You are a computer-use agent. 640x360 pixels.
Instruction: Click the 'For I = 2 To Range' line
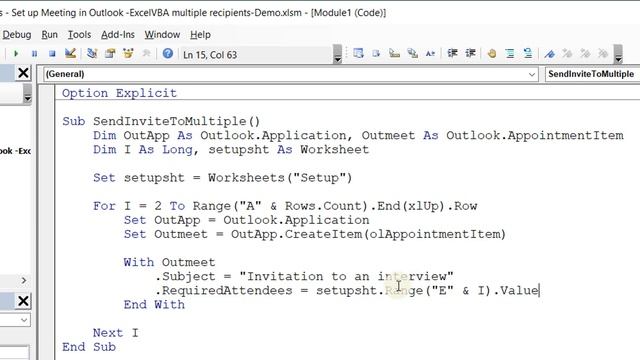[x=285, y=206]
